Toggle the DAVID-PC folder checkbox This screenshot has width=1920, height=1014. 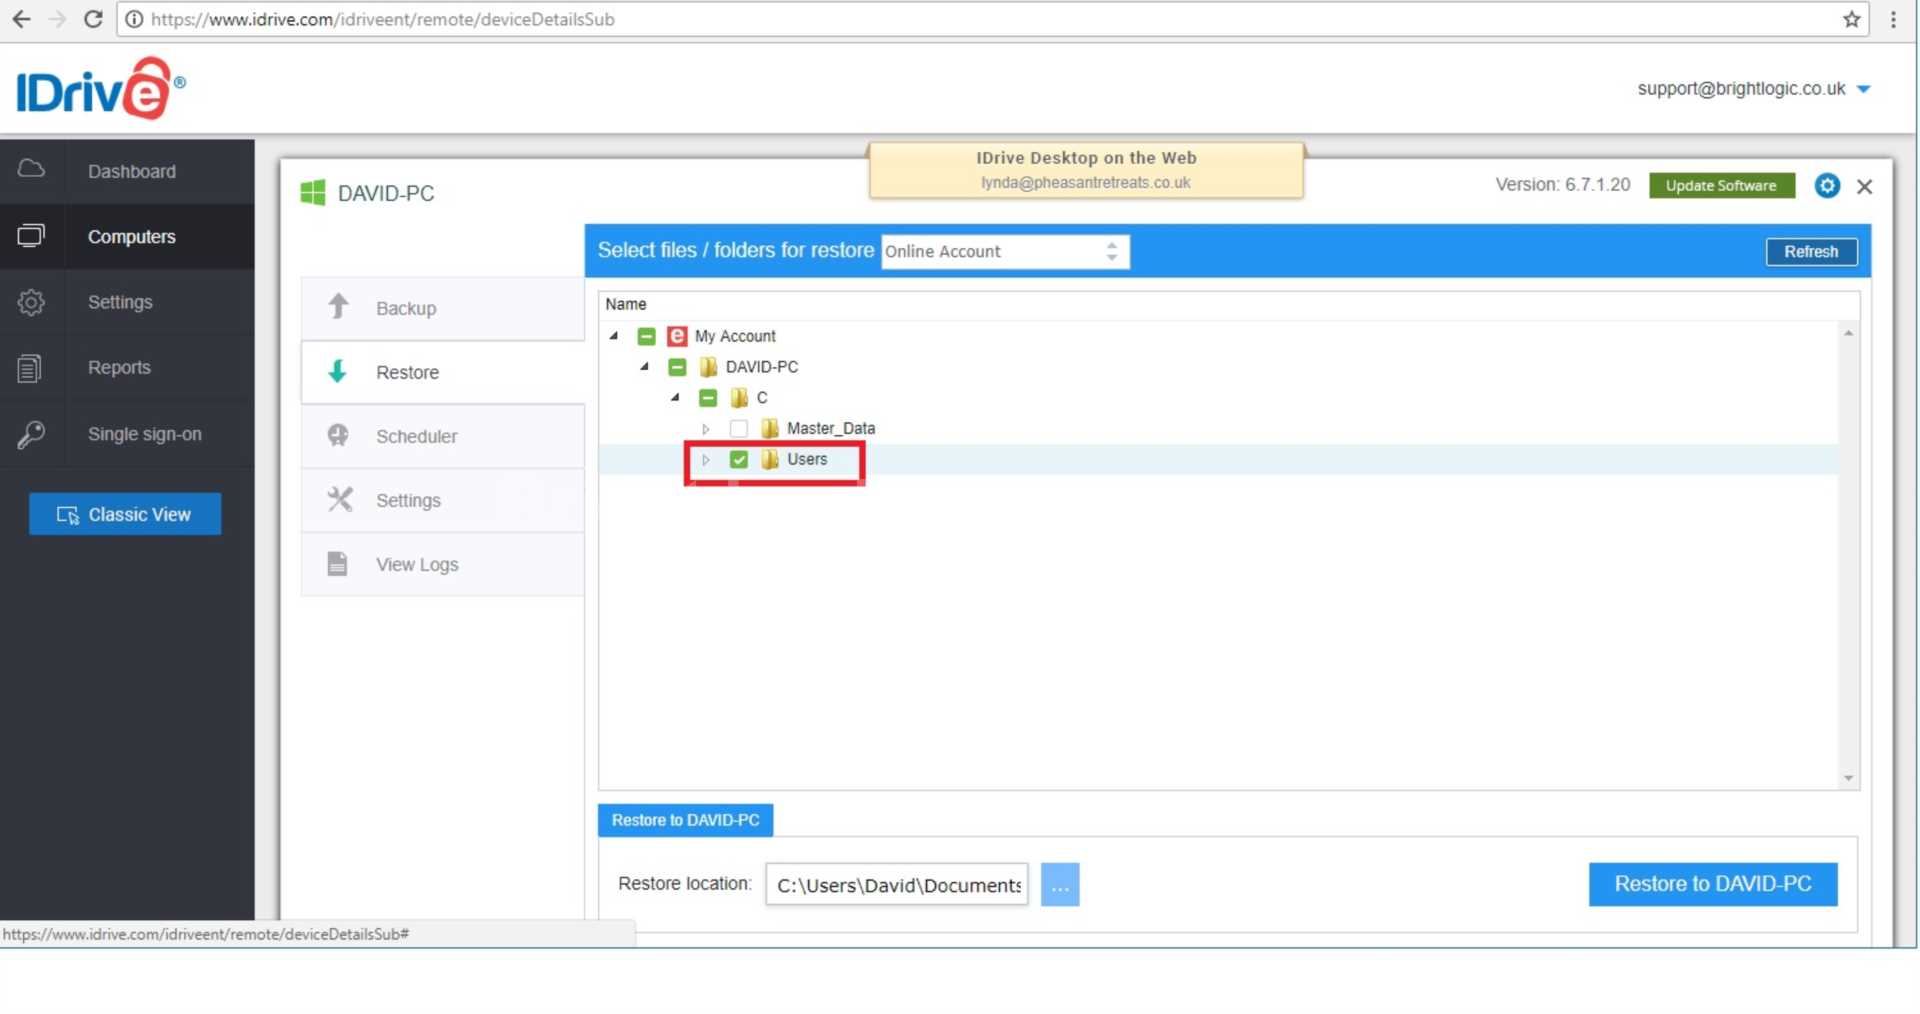[x=677, y=367]
